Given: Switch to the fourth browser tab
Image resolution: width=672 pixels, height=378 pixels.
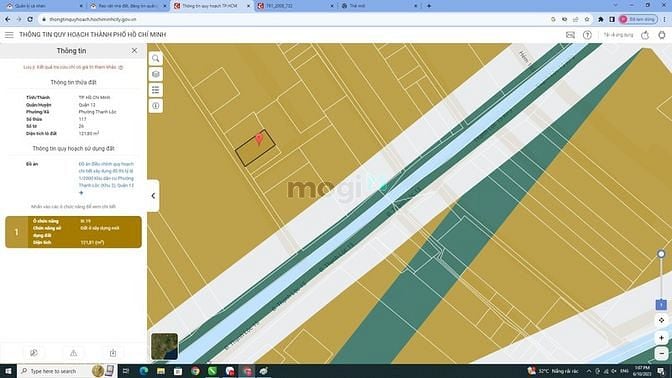Looking at the screenshot, I should point(295,6).
